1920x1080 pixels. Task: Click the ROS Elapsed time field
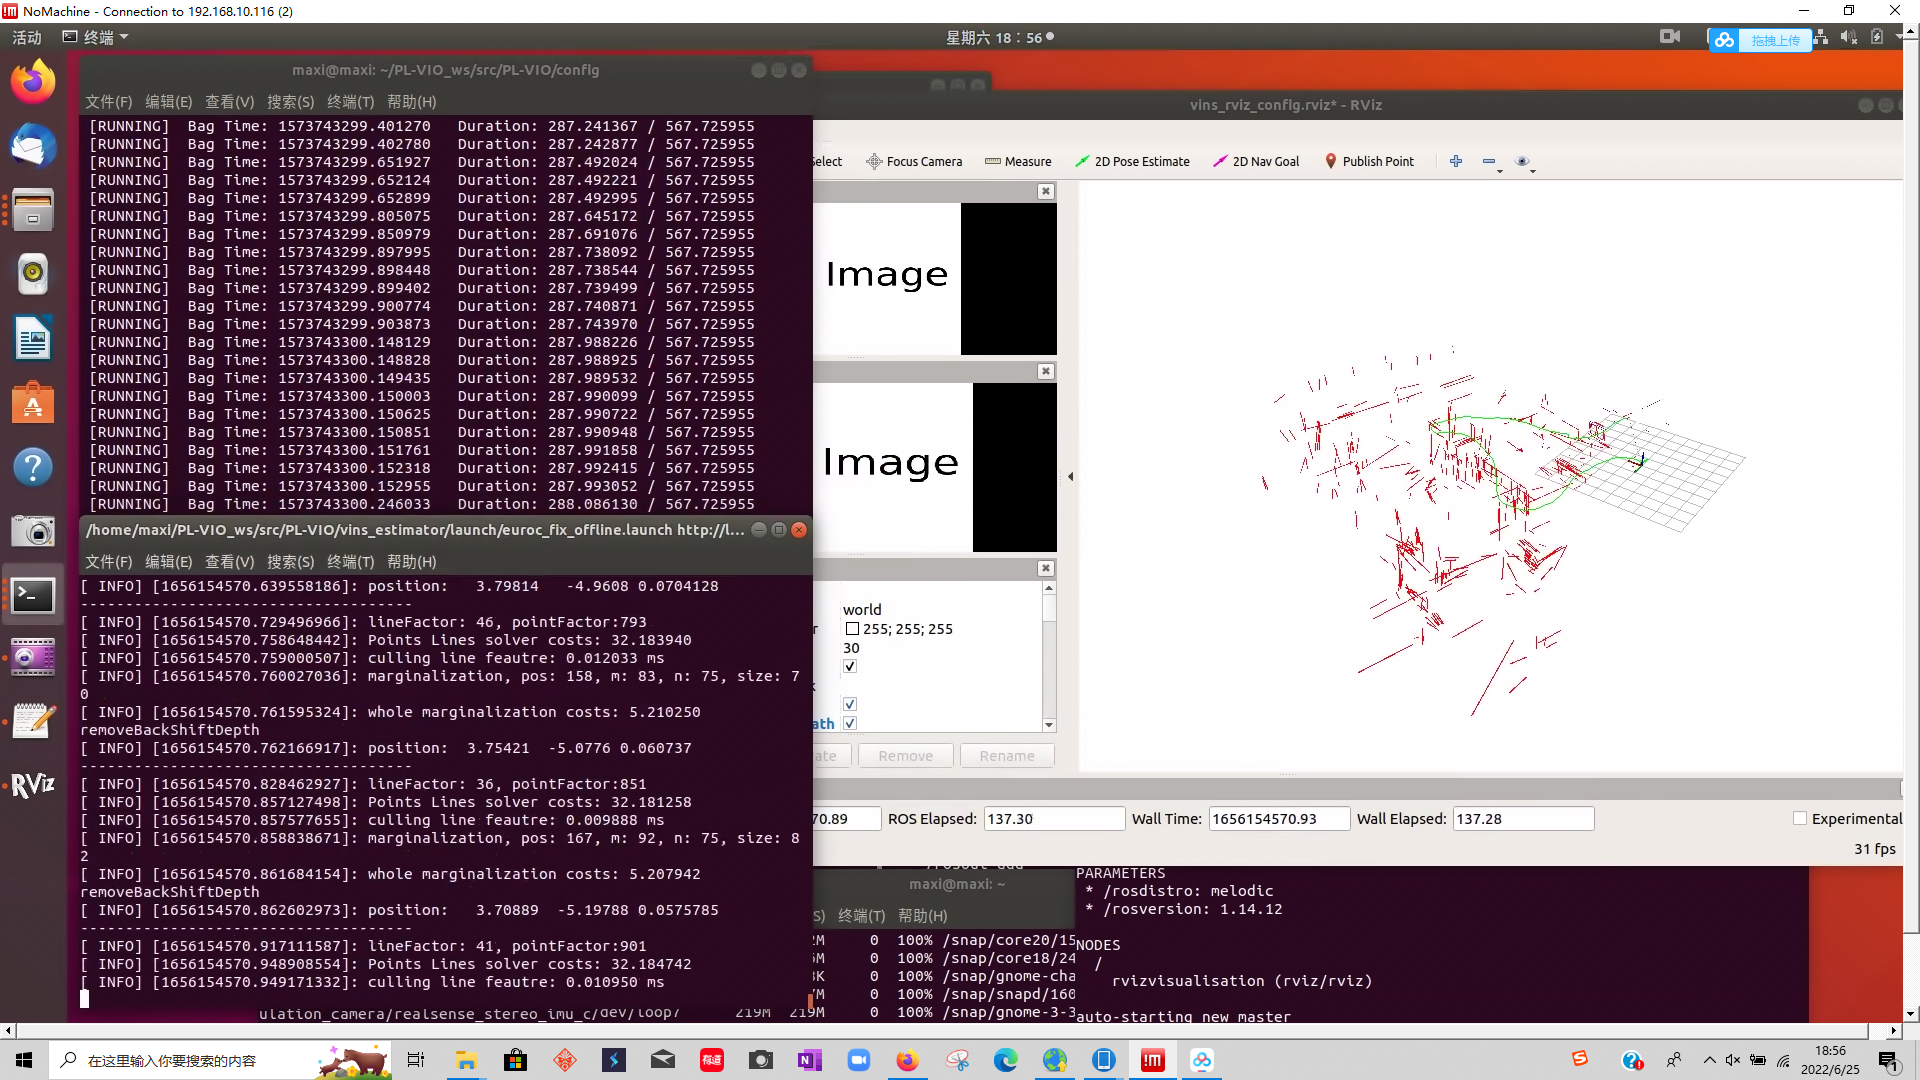coord(1053,818)
